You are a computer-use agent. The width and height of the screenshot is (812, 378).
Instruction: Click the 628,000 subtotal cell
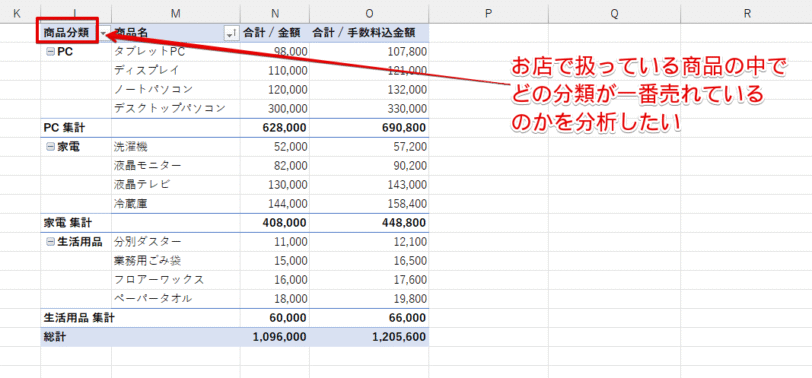point(274,128)
